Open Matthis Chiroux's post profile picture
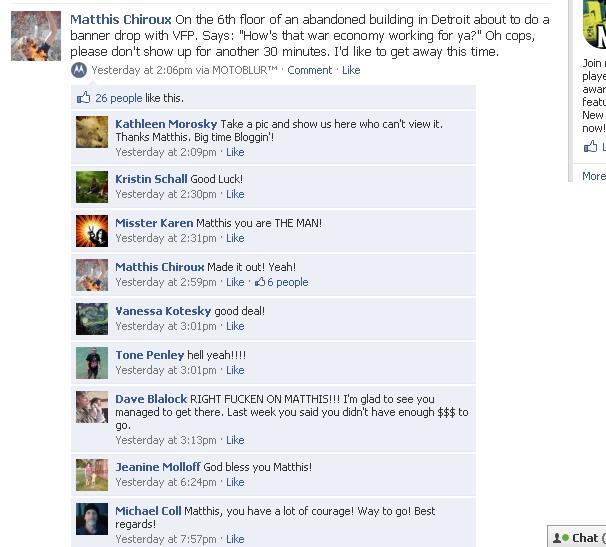Image resolution: width=606 pixels, height=547 pixels. pos(36,36)
